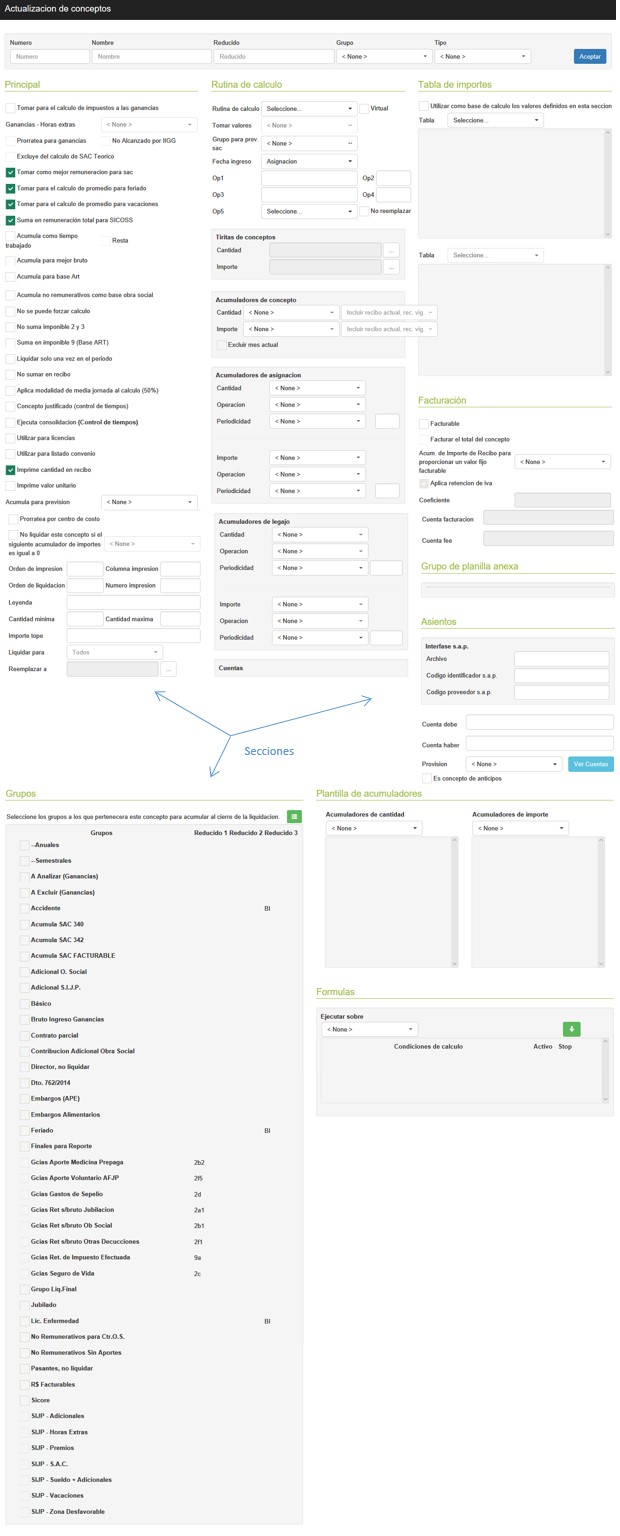Check the Virtual option next to Rutina de calculo

(x=364, y=108)
